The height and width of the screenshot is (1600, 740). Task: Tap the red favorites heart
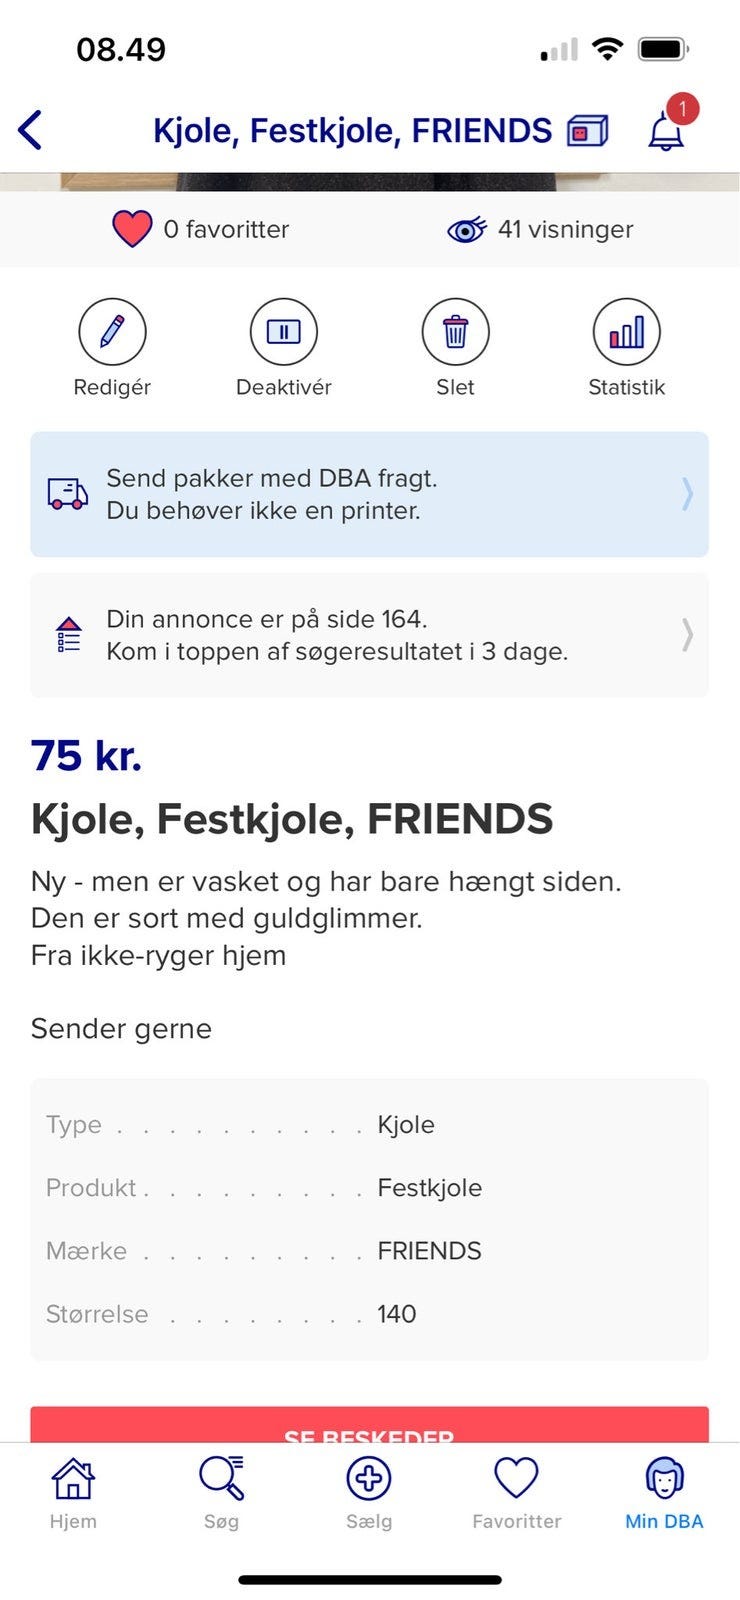[132, 229]
